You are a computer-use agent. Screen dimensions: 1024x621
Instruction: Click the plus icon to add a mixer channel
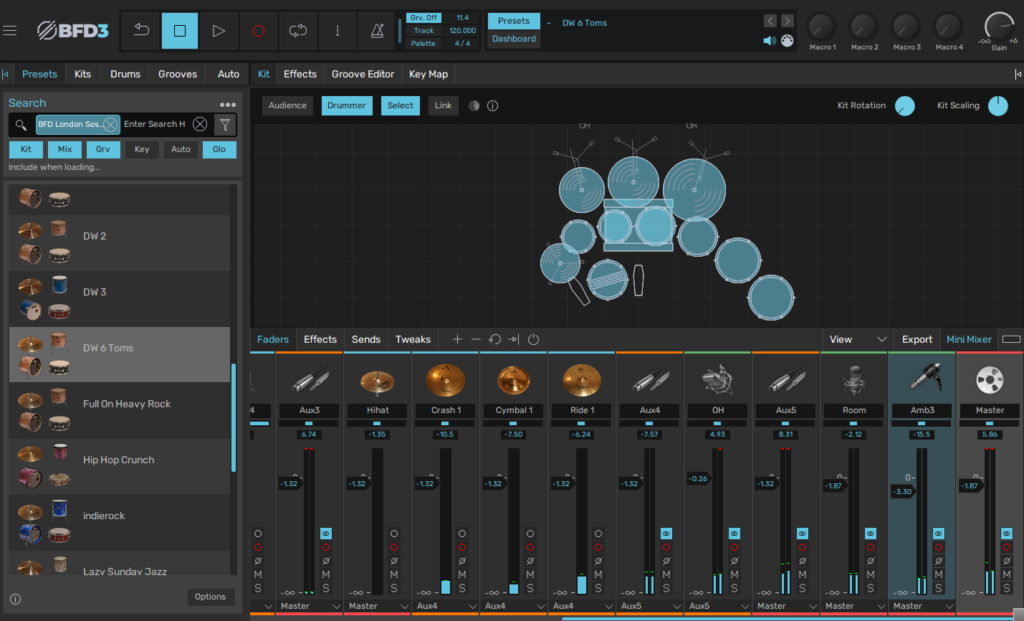click(457, 340)
